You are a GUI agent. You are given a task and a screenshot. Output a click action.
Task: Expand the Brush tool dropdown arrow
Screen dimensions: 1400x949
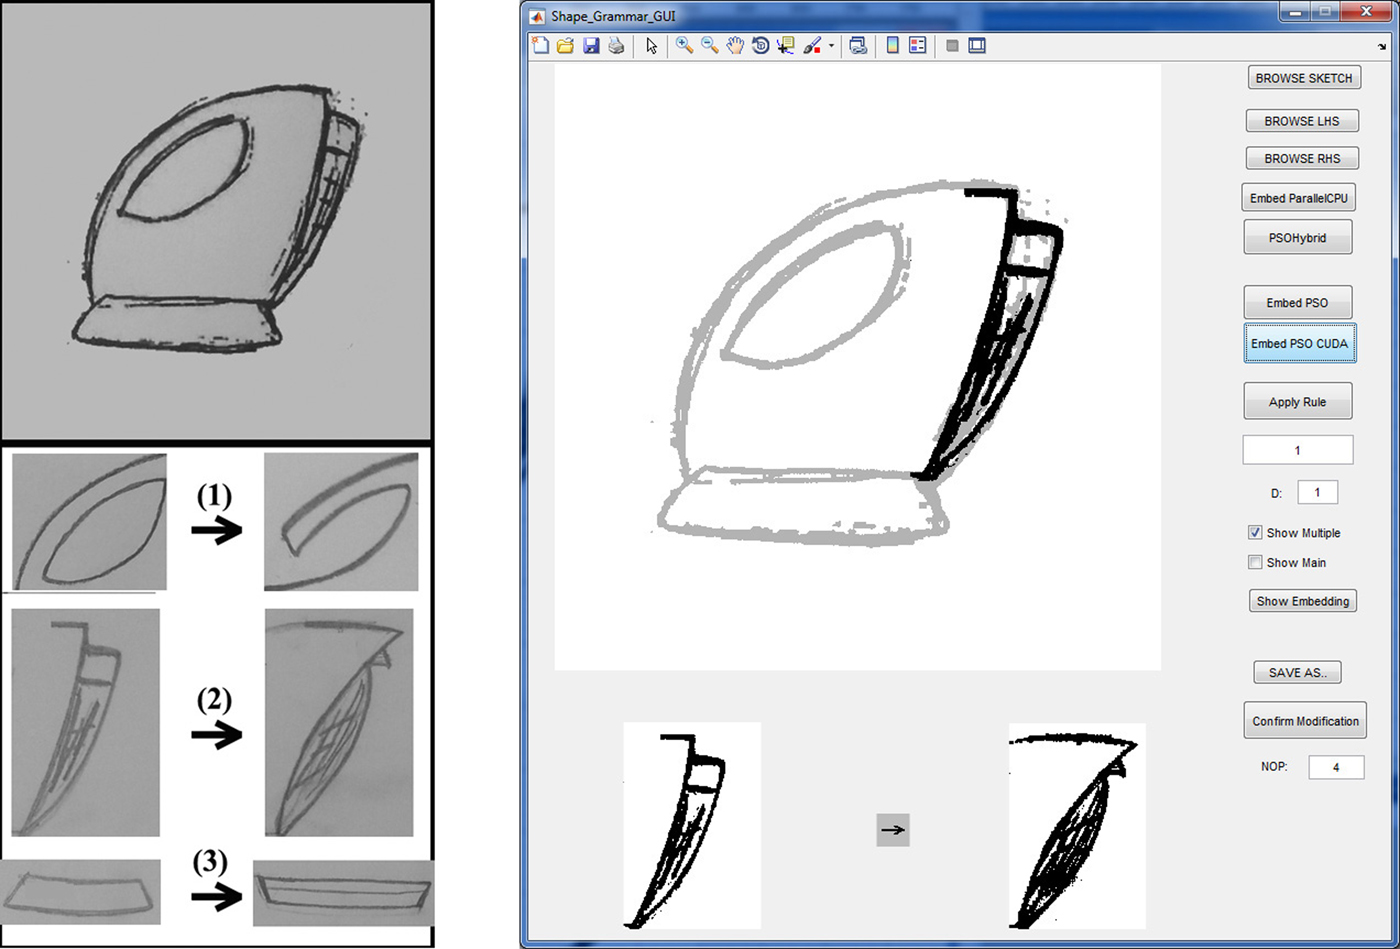click(x=831, y=46)
